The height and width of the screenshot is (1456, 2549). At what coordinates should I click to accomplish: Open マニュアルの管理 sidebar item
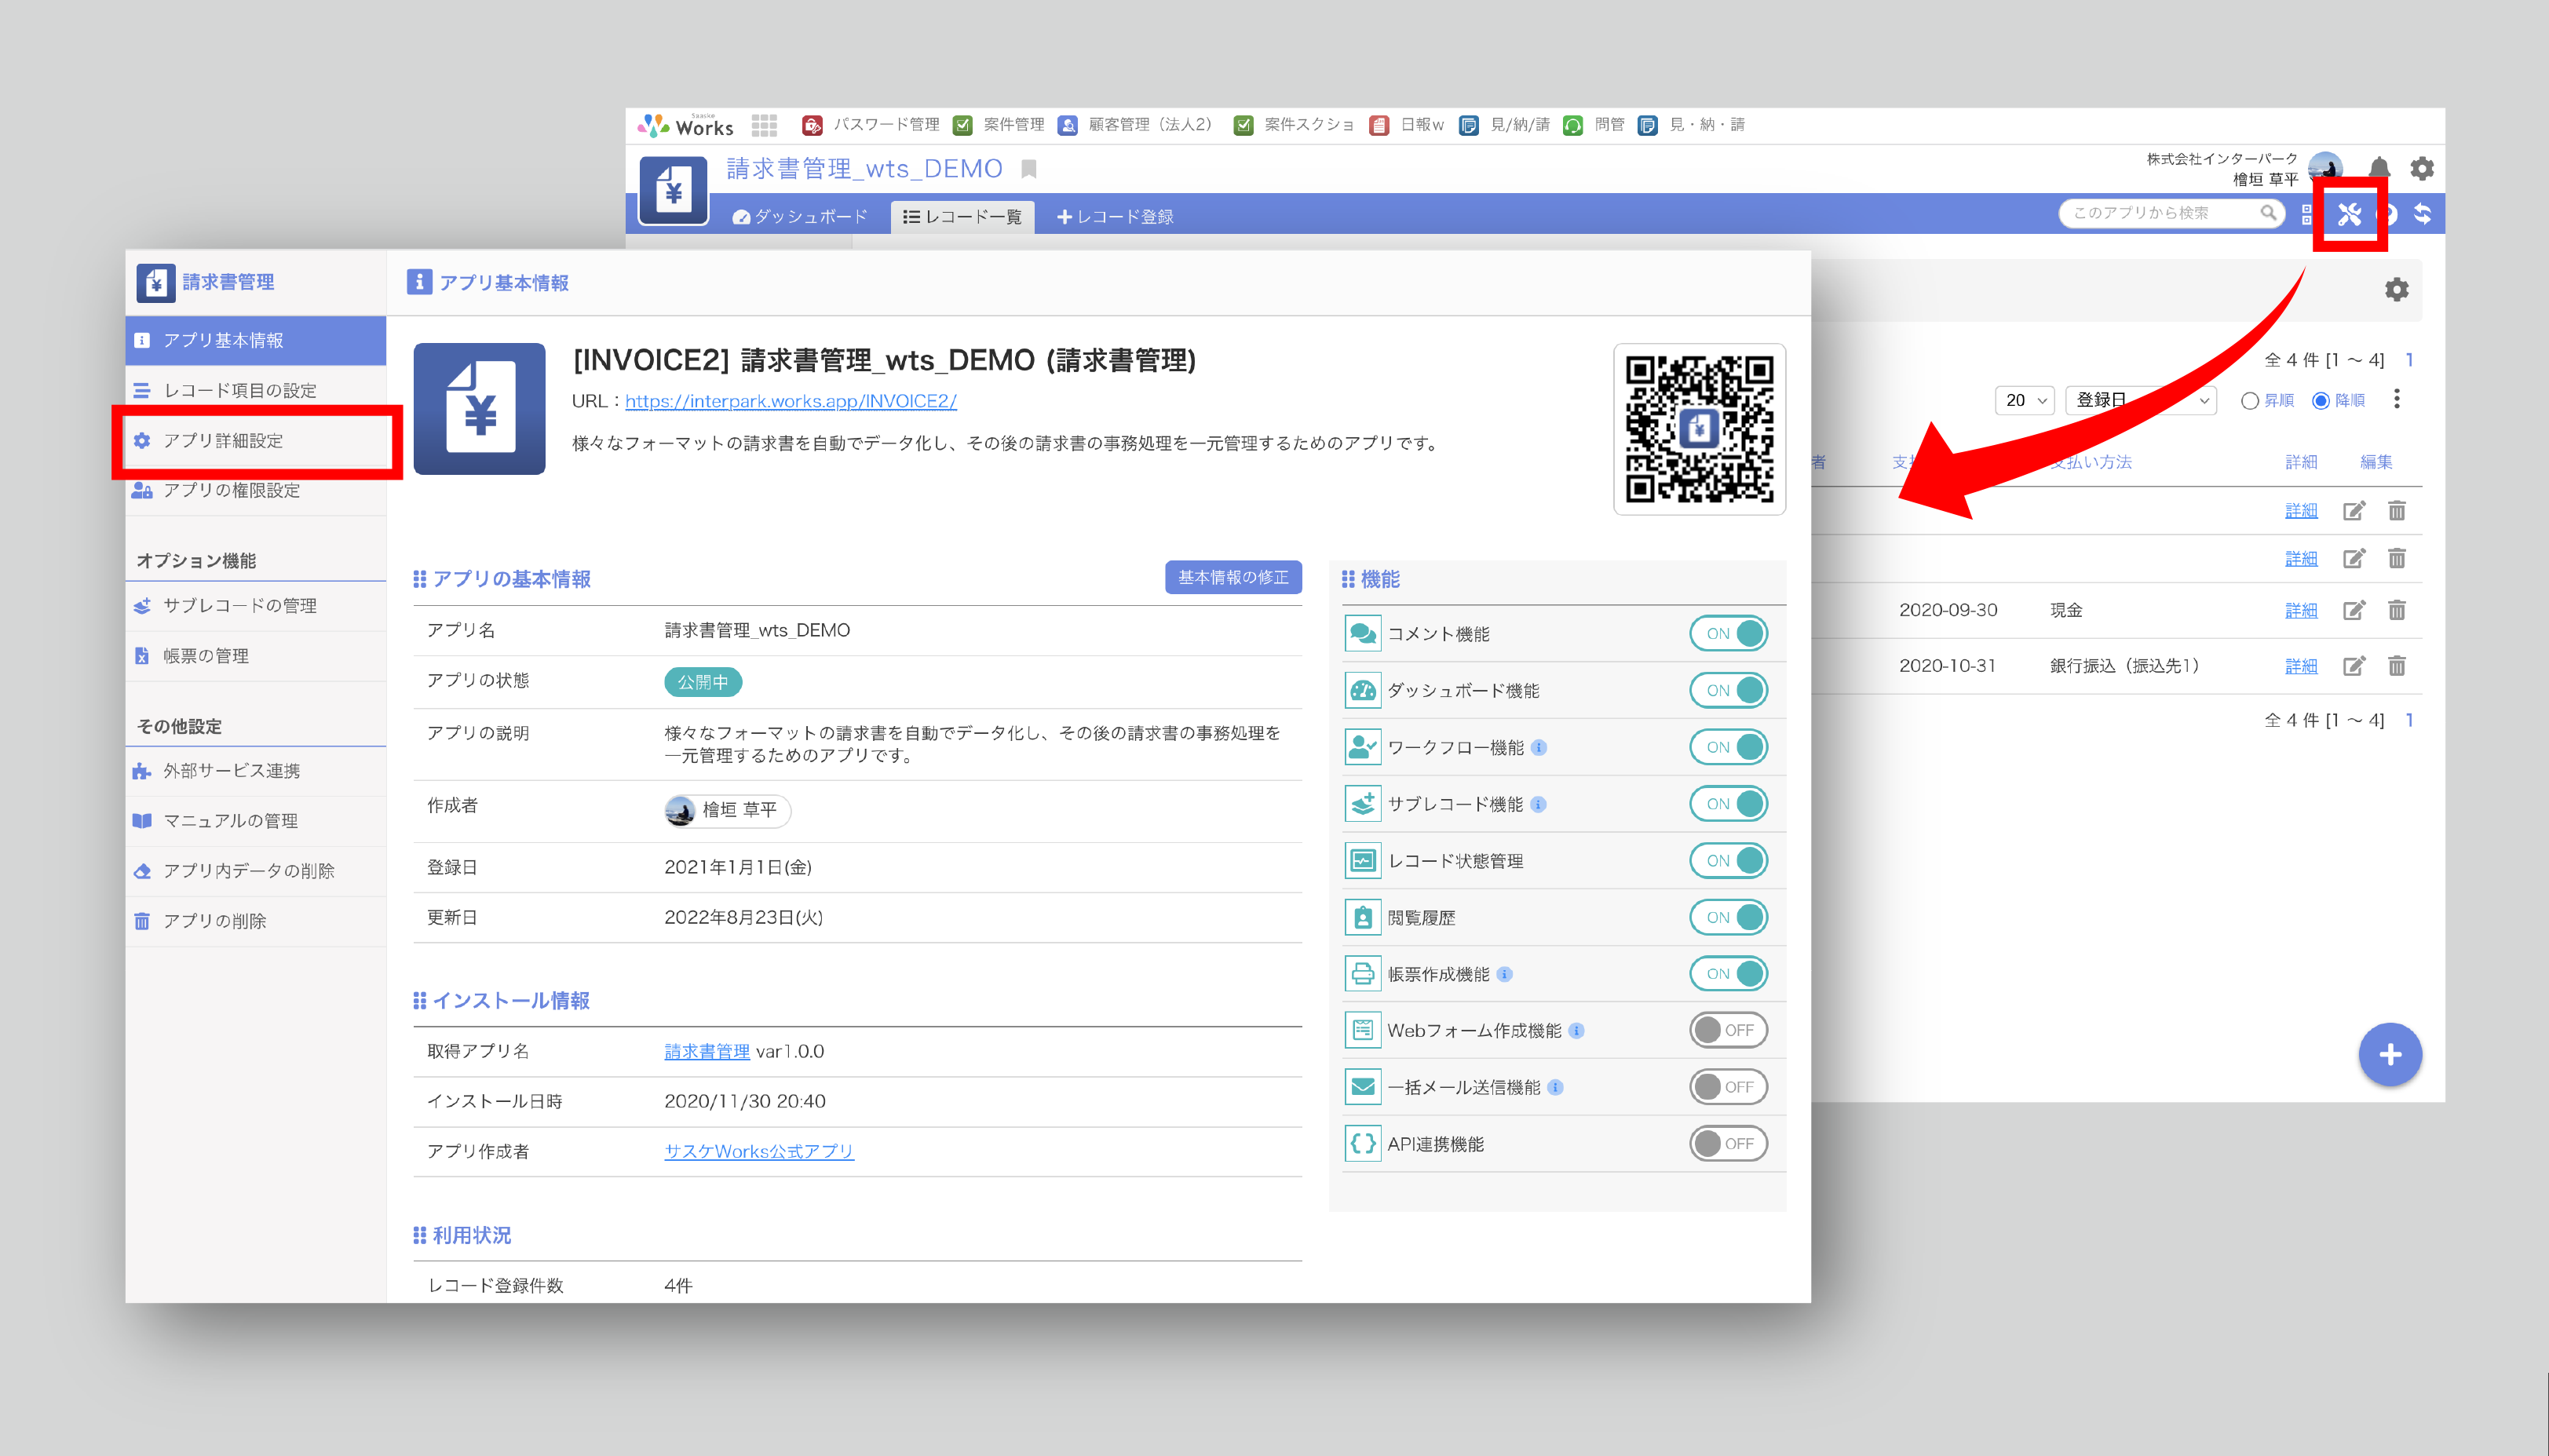click(x=256, y=821)
